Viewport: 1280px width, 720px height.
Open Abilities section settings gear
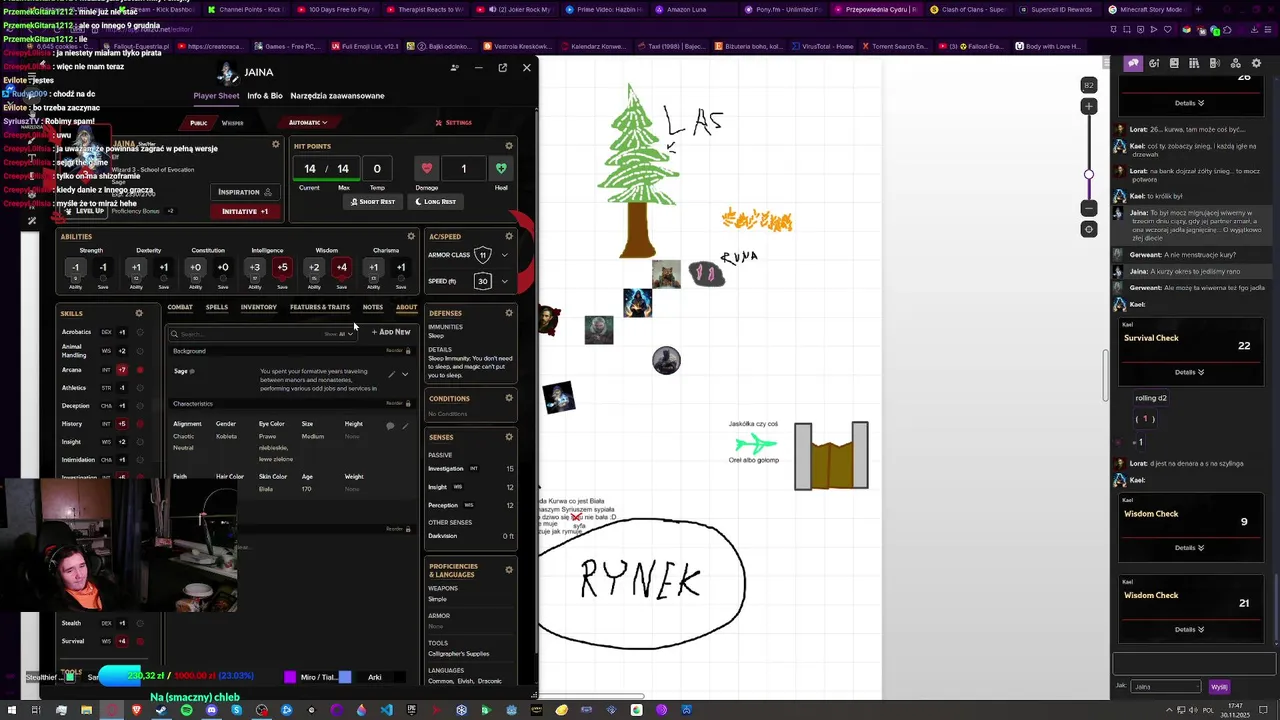(x=411, y=236)
